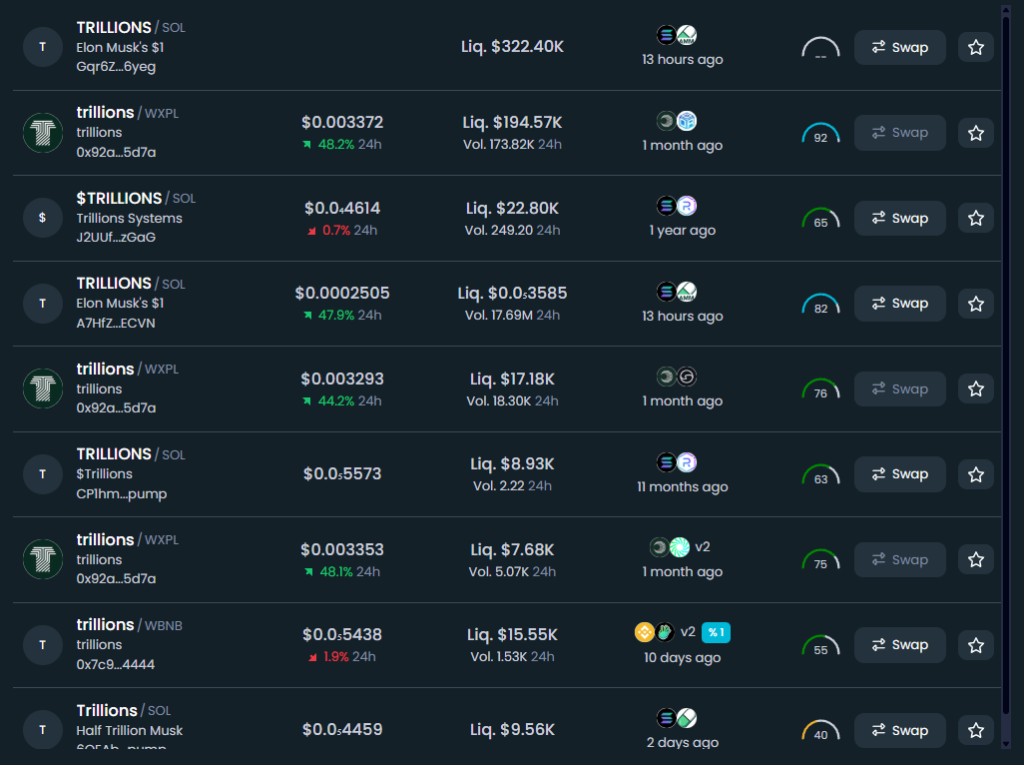The image size is (1024, 765).
Task: Star the trillions/WBNB pair as favorite
Action: [x=976, y=645]
